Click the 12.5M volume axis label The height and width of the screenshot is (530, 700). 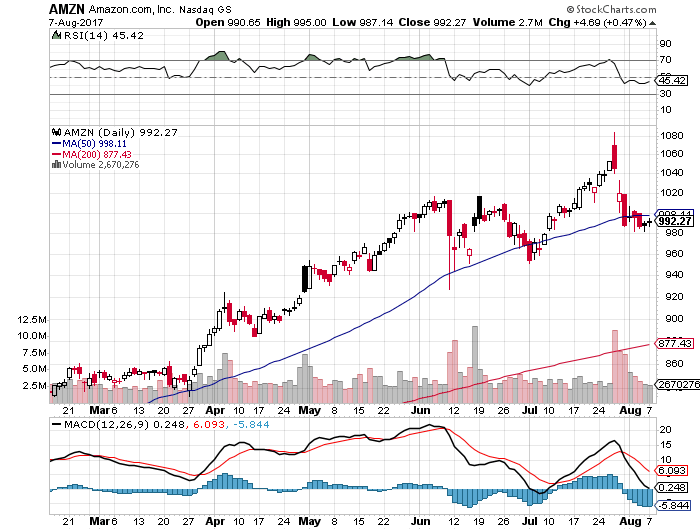click(x=32, y=319)
